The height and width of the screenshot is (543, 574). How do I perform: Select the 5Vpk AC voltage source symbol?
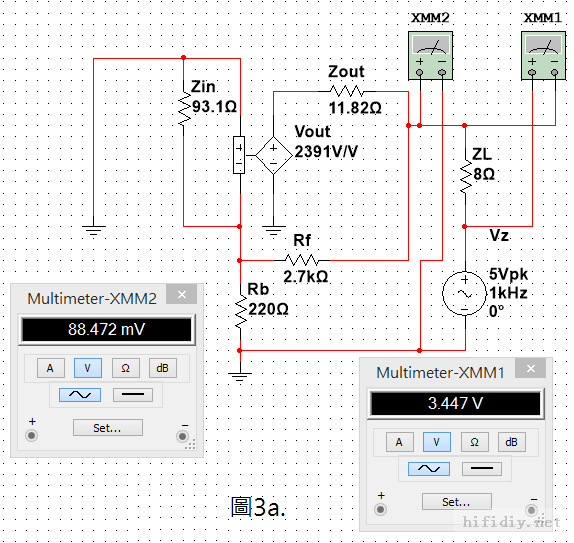[x=465, y=293]
